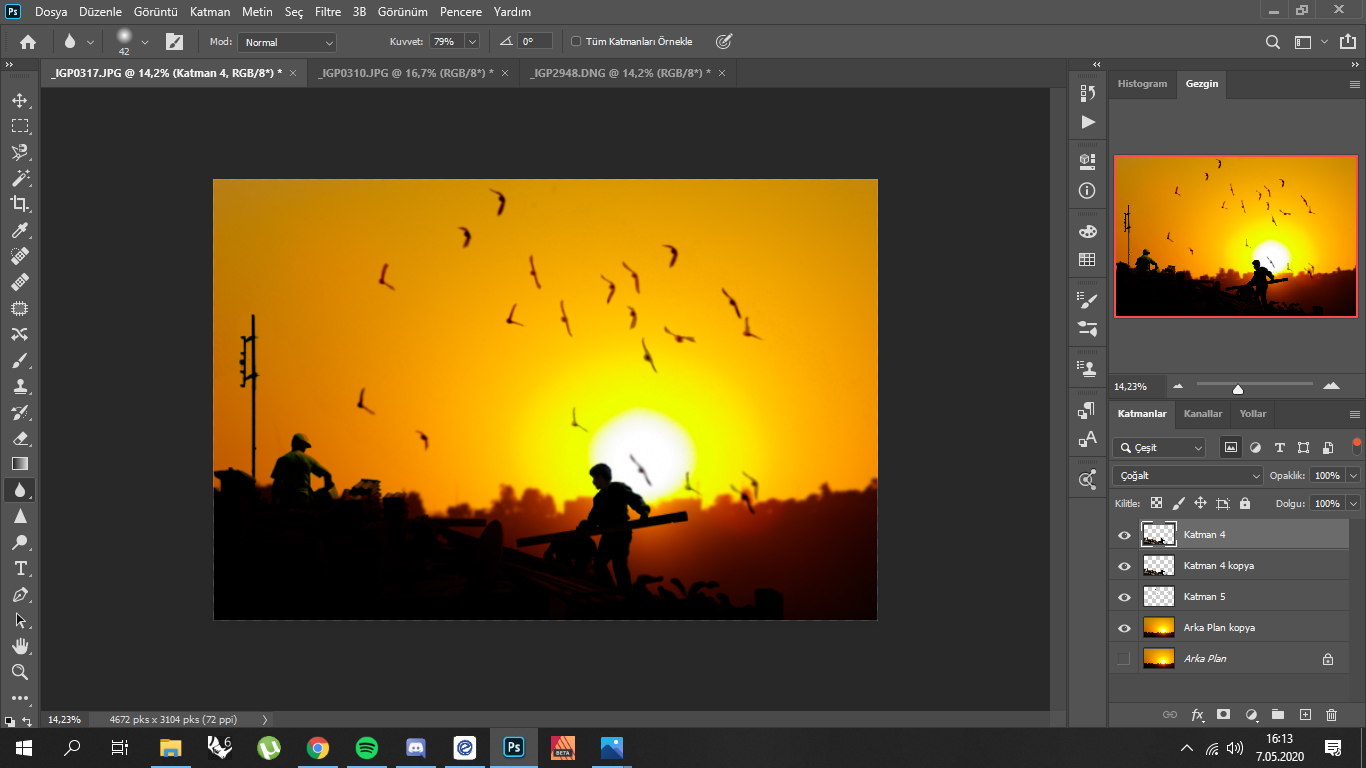Viewport: 1366px width, 768px height.
Task: Delete layer using the trash icon
Action: [x=1331, y=715]
